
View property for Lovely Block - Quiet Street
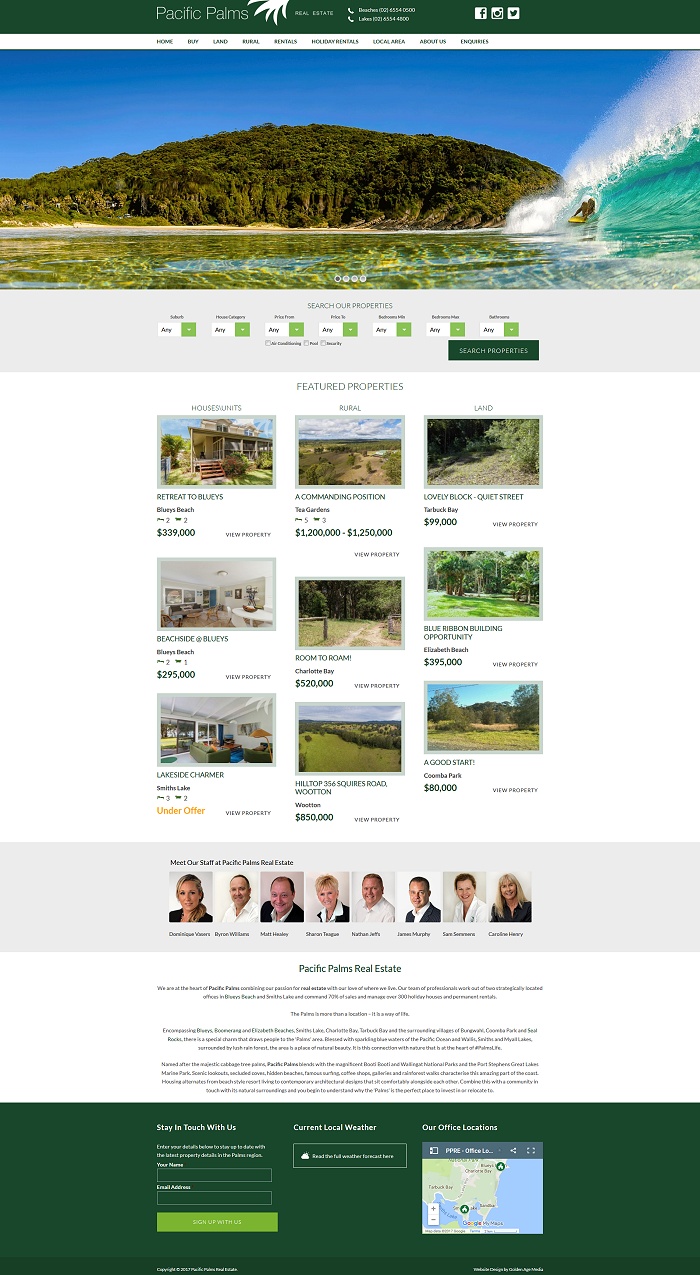[x=515, y=524]
